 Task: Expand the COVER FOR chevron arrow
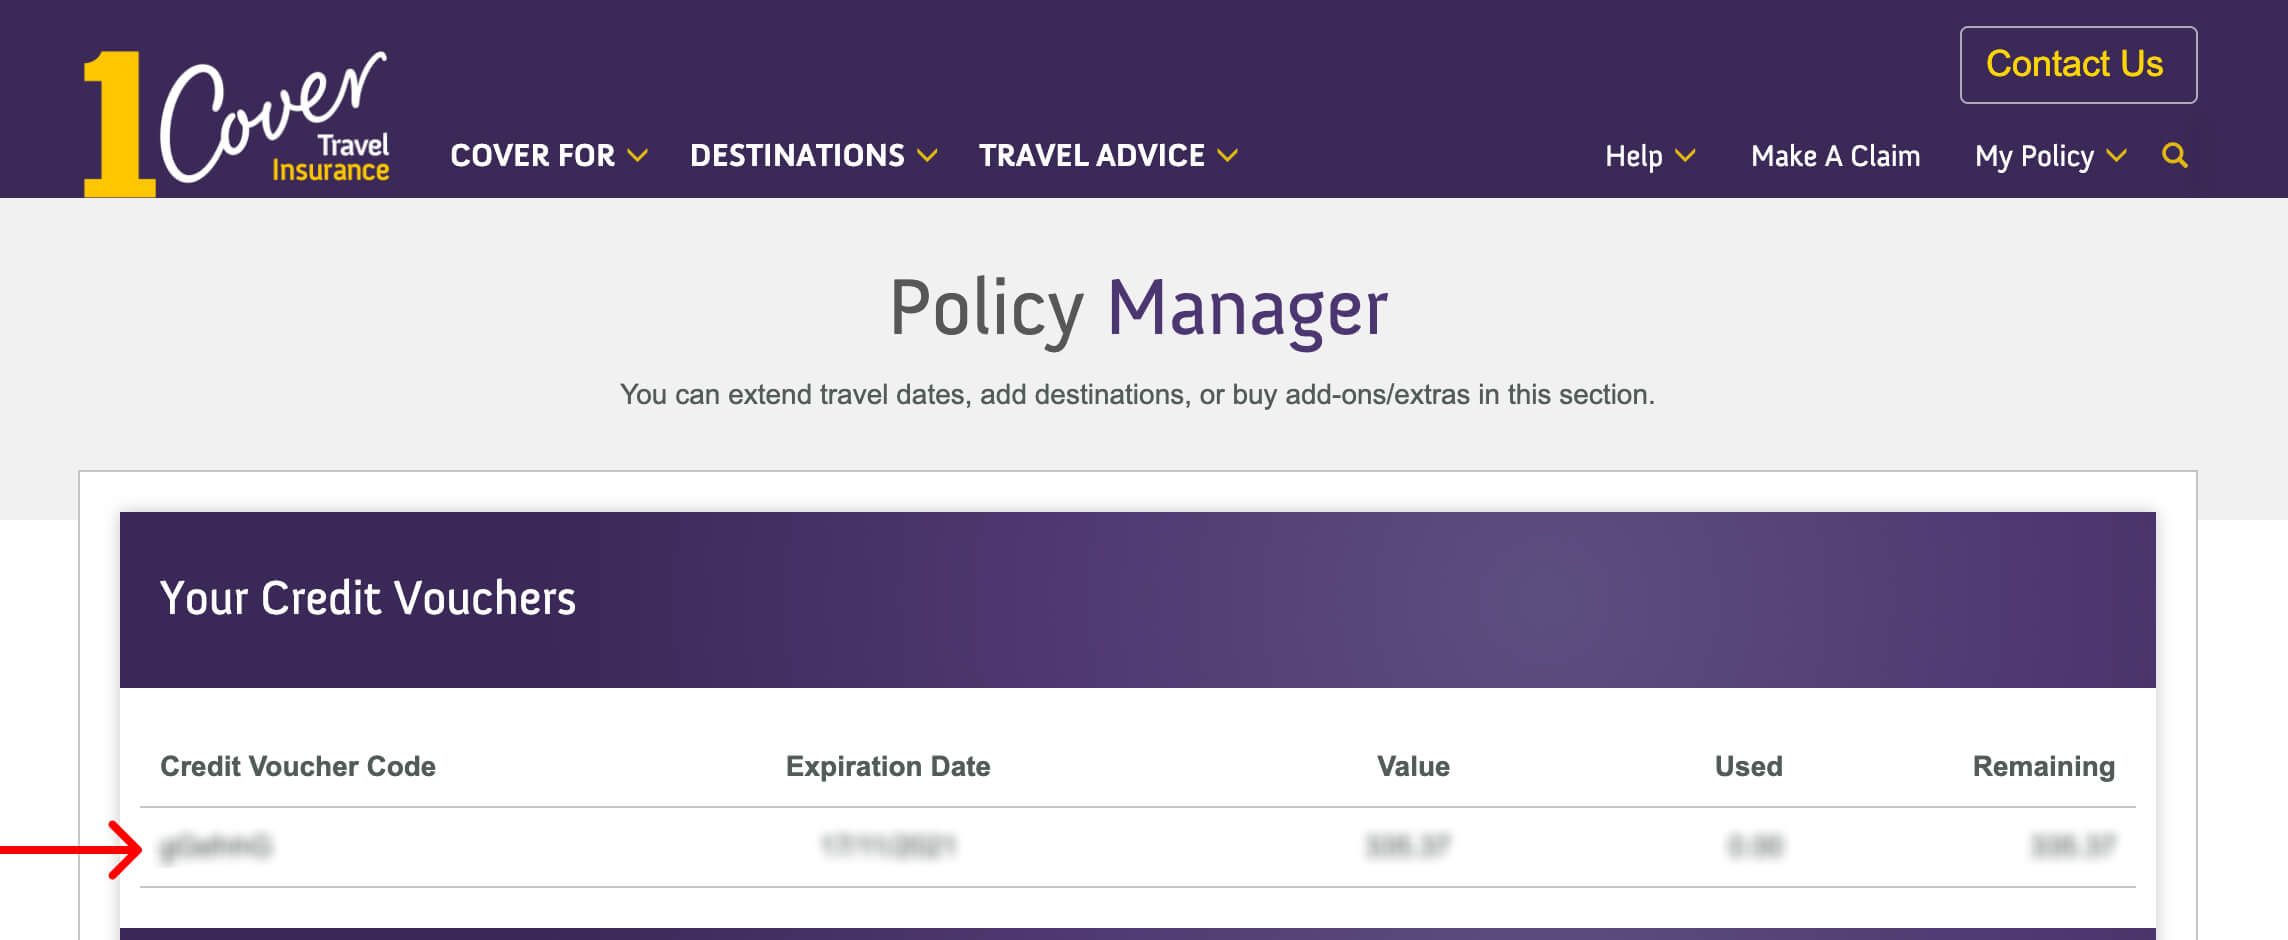[638, 156]
